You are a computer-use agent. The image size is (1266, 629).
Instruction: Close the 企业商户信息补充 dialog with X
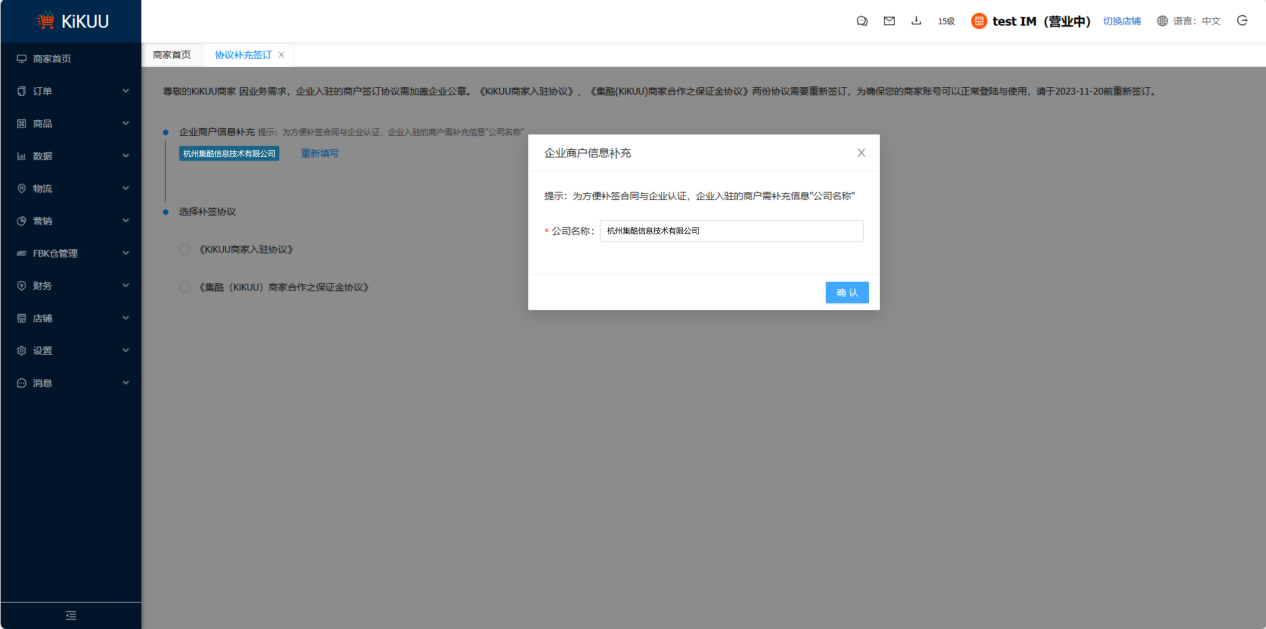[x=861, y=153]
